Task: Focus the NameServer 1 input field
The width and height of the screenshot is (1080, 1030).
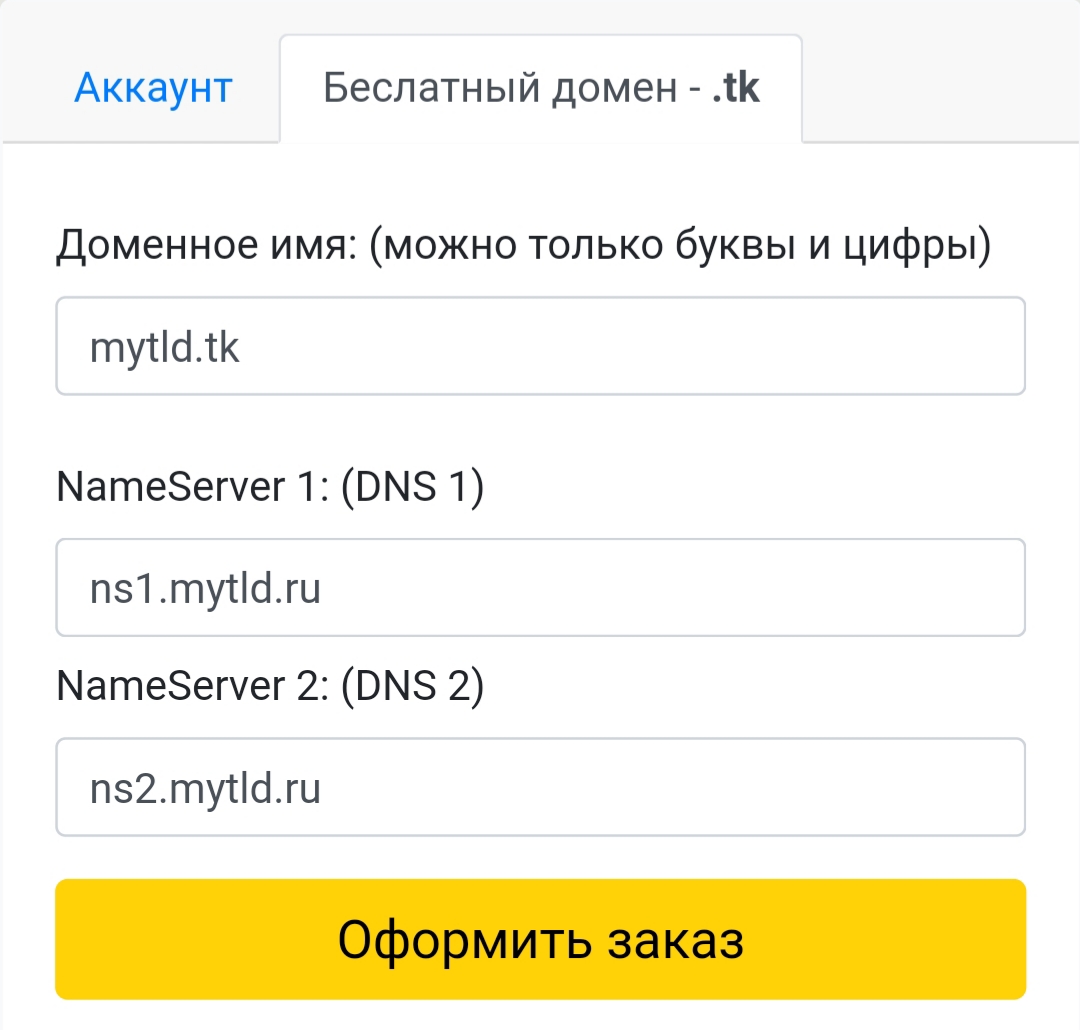Action: coord(540,588)
